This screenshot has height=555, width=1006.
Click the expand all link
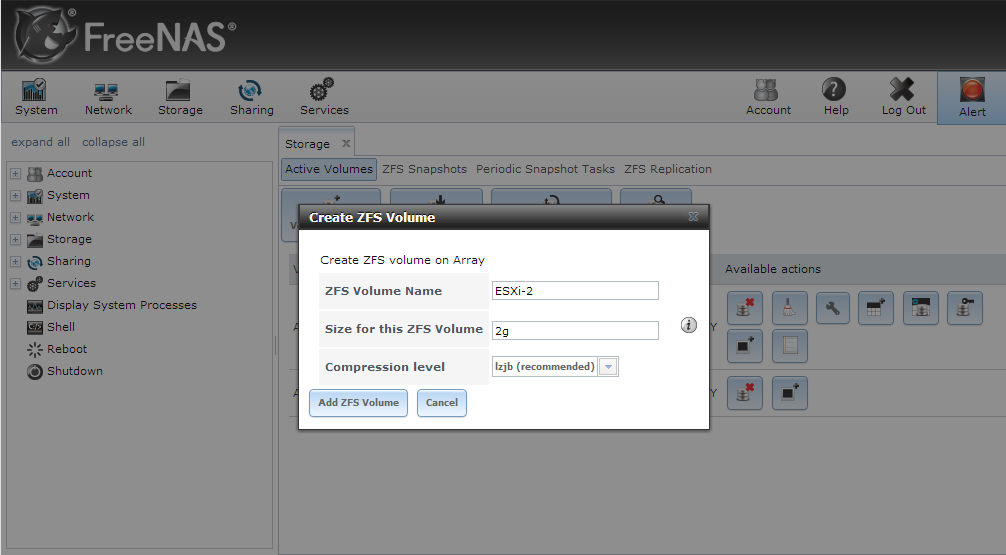pos(40,142)
